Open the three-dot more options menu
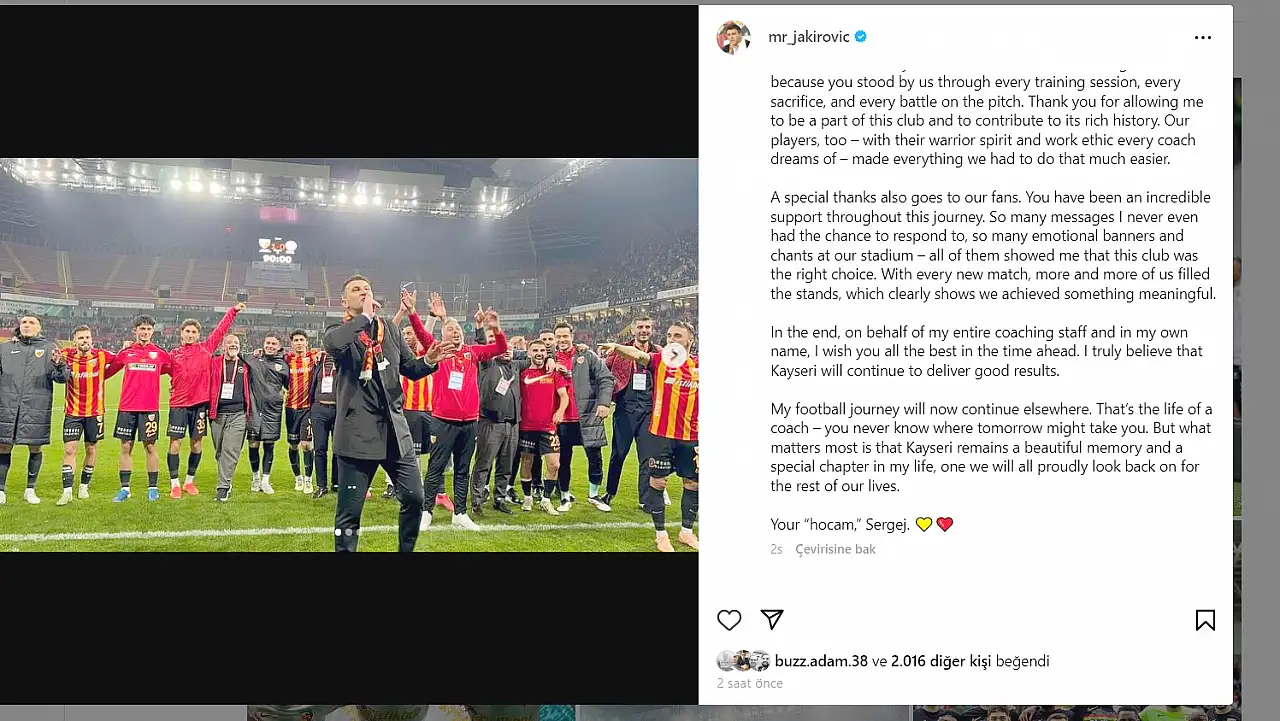1280x721 pixels. coord(1202,38)
